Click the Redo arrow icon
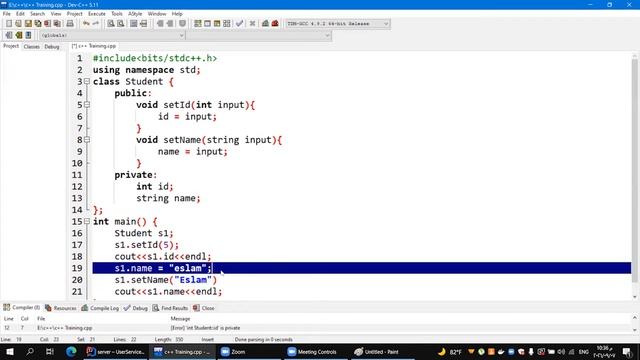Screen dimensions: 640x360 tap(96, 24)
